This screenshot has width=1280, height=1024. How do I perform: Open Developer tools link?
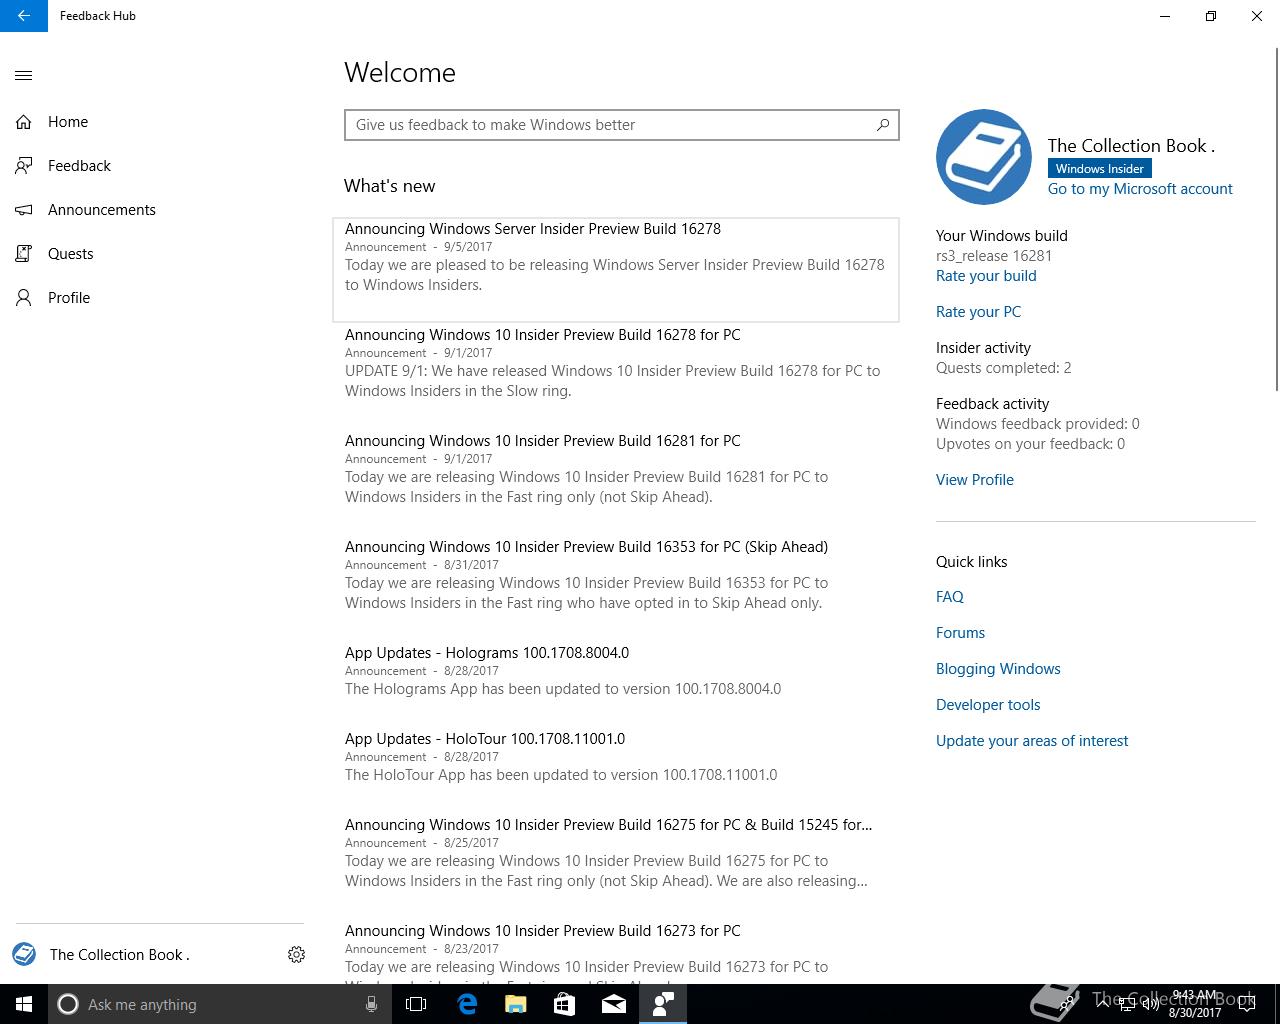click(988, 705)
